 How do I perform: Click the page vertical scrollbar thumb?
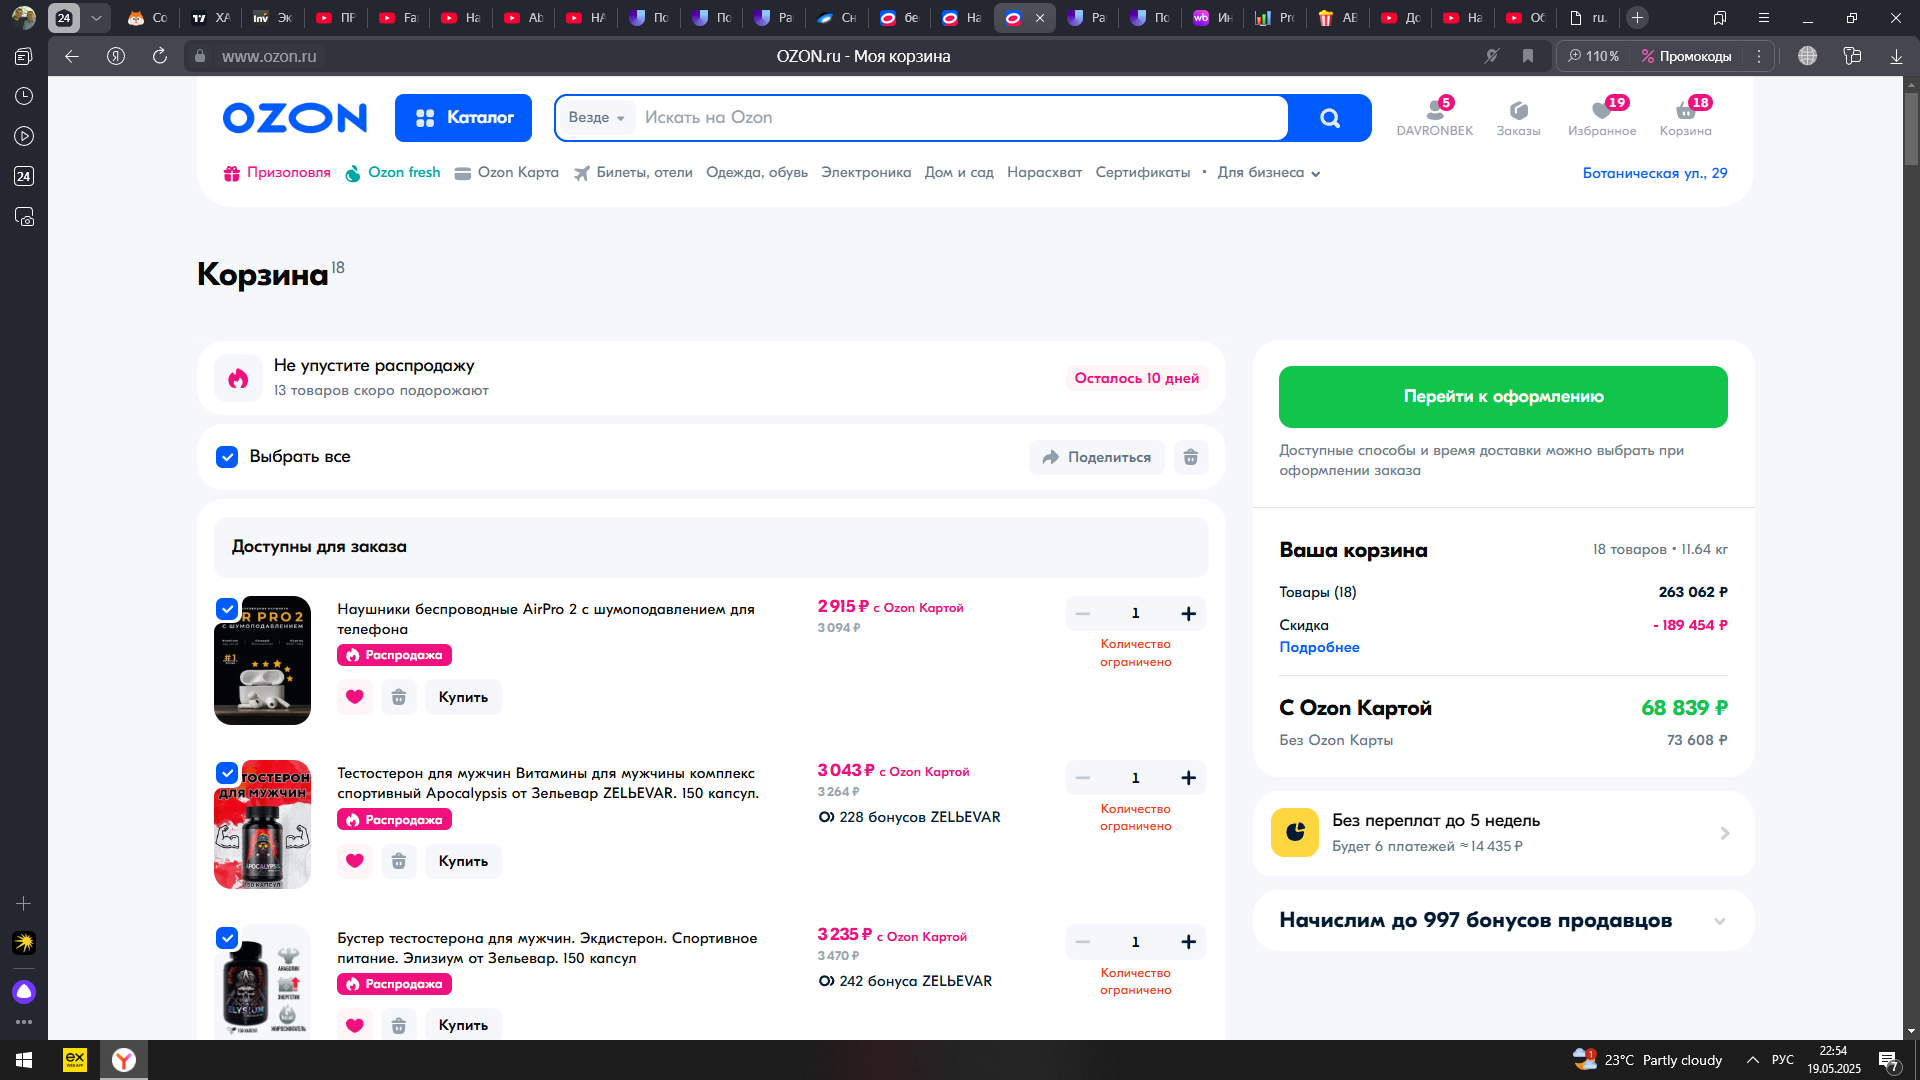pyautogui.click(x=1911, y=129)
